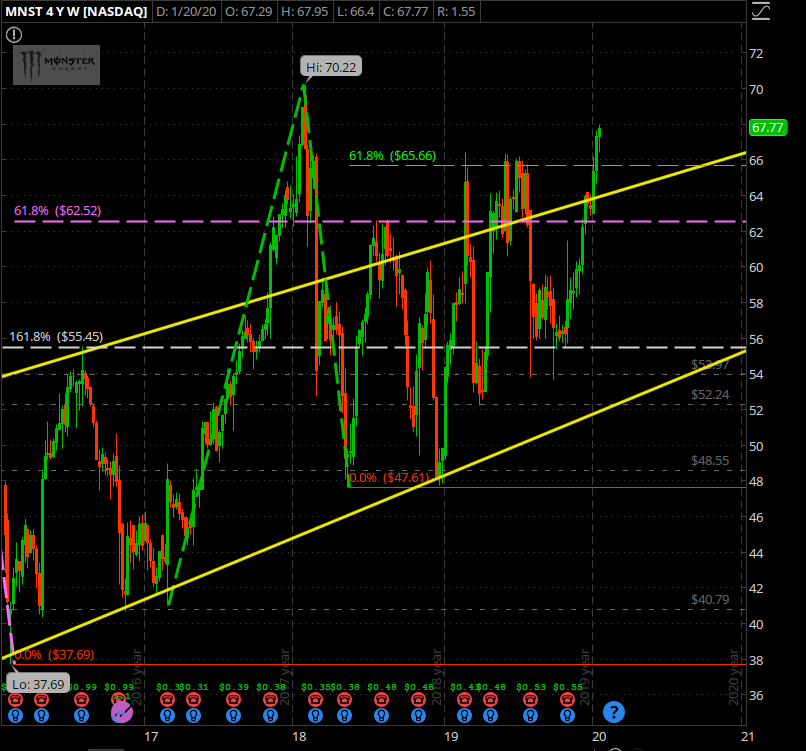Viewport: 806px width, 751px height.
Task: Select the red 0.0% ($47.61) Fibonacci label
Action: pyautogui.click(x=393, y=478)
